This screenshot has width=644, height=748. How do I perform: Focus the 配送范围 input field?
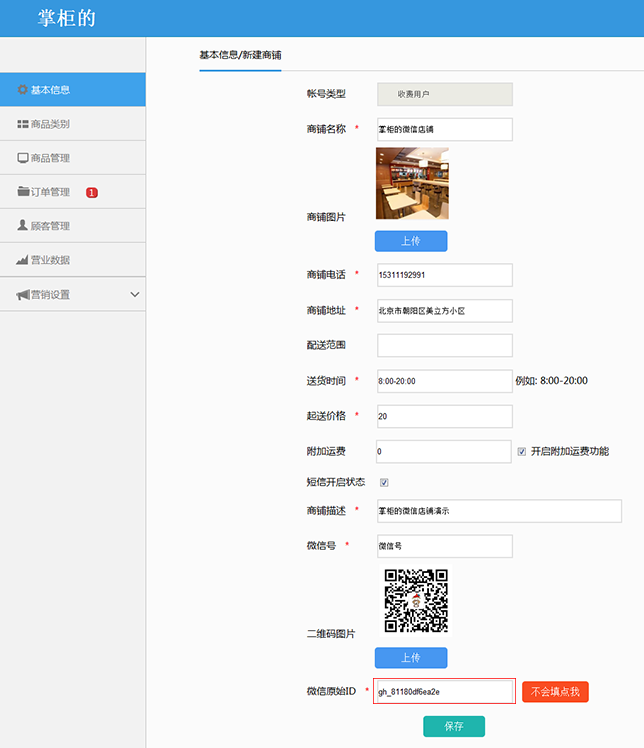[444, 345]
